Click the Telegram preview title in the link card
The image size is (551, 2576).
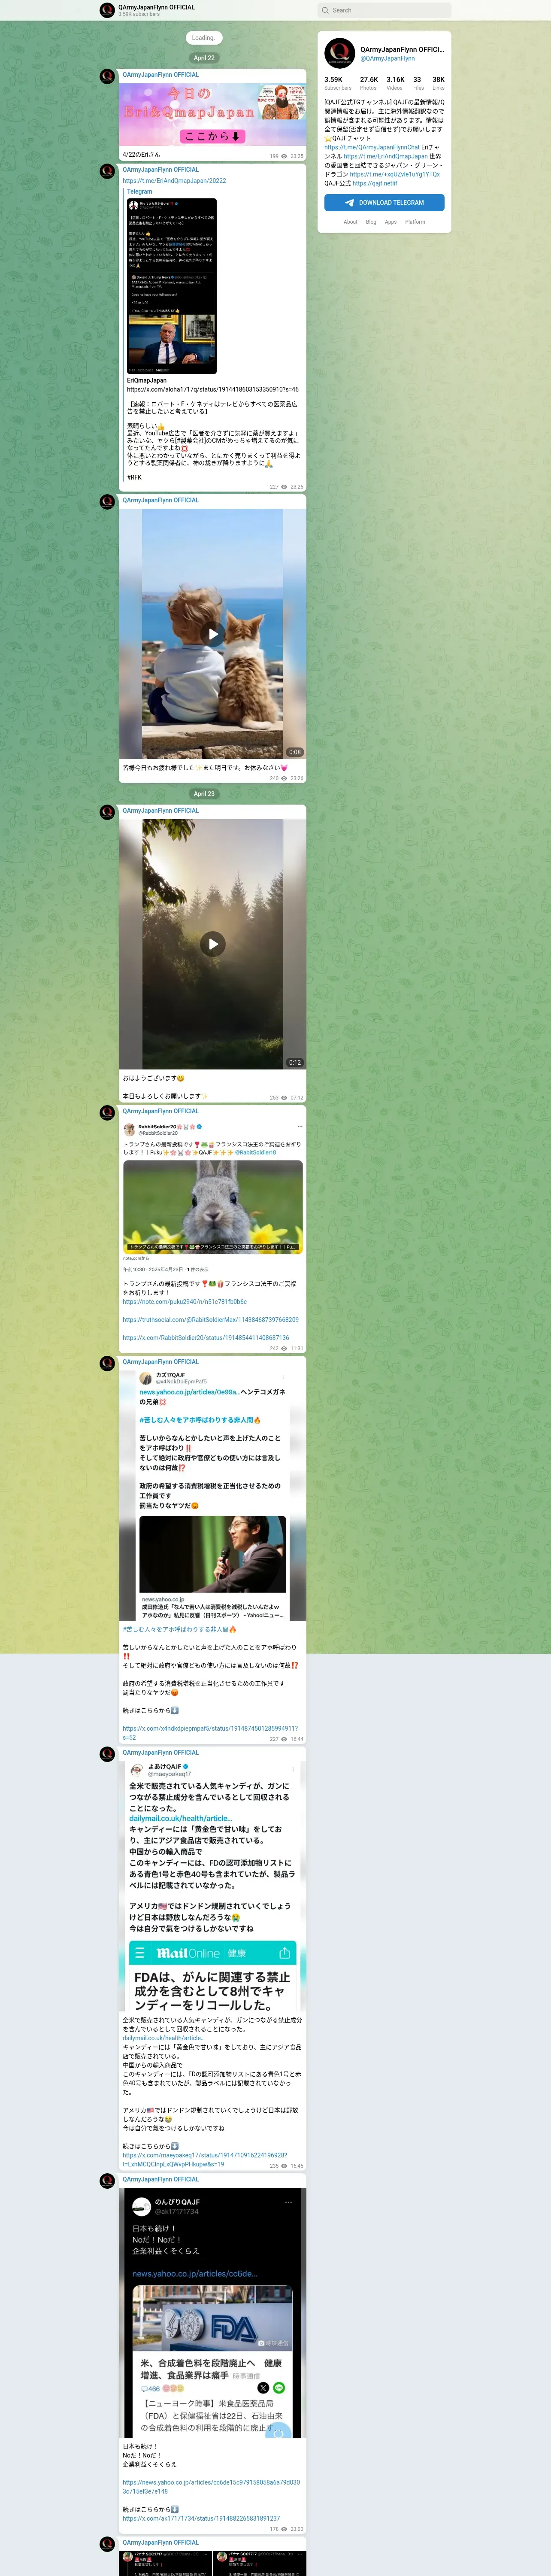140,191
